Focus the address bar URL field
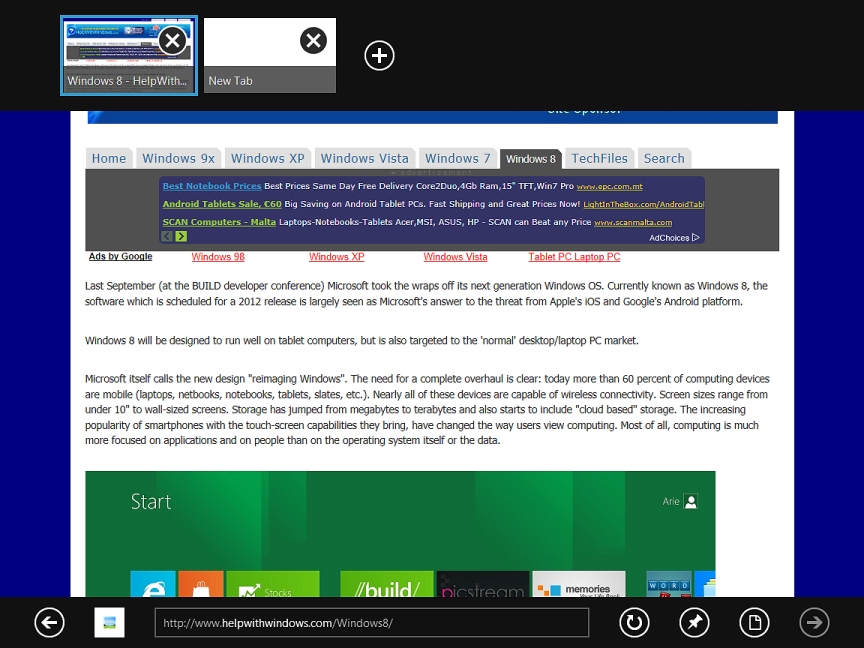Screen dimensions: 864x648 click(x=372, y=623)
